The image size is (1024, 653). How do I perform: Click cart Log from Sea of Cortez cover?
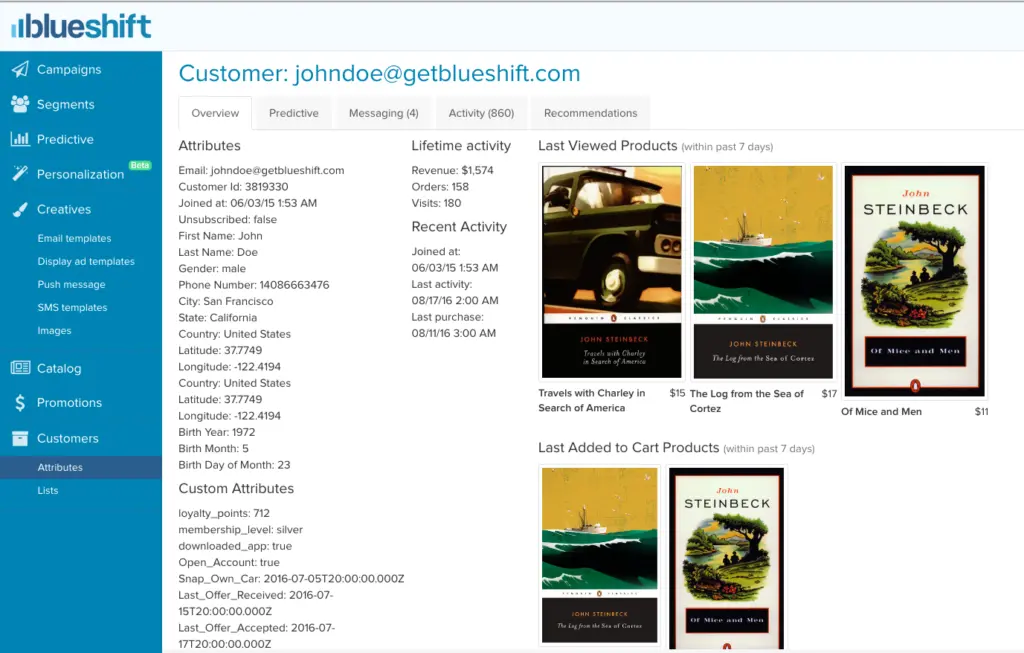point(600,555)
